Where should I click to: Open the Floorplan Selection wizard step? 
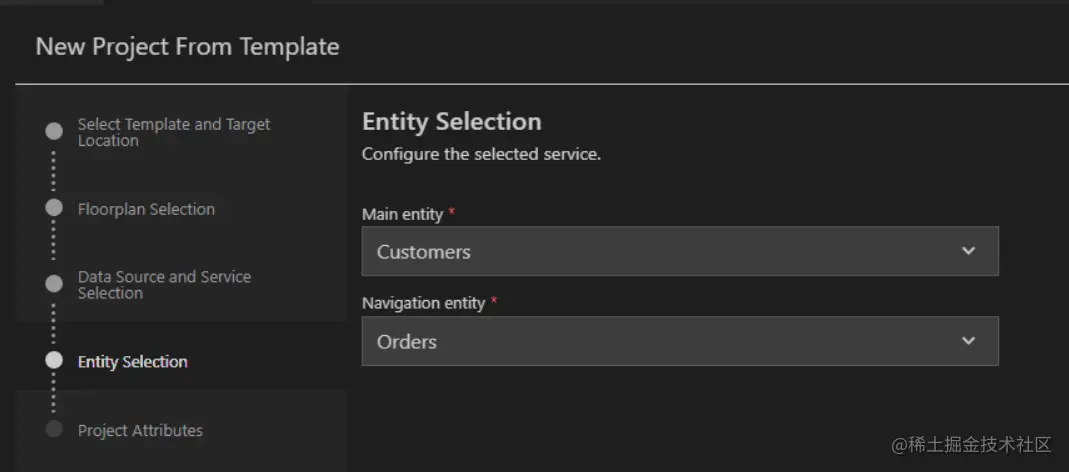146,209
